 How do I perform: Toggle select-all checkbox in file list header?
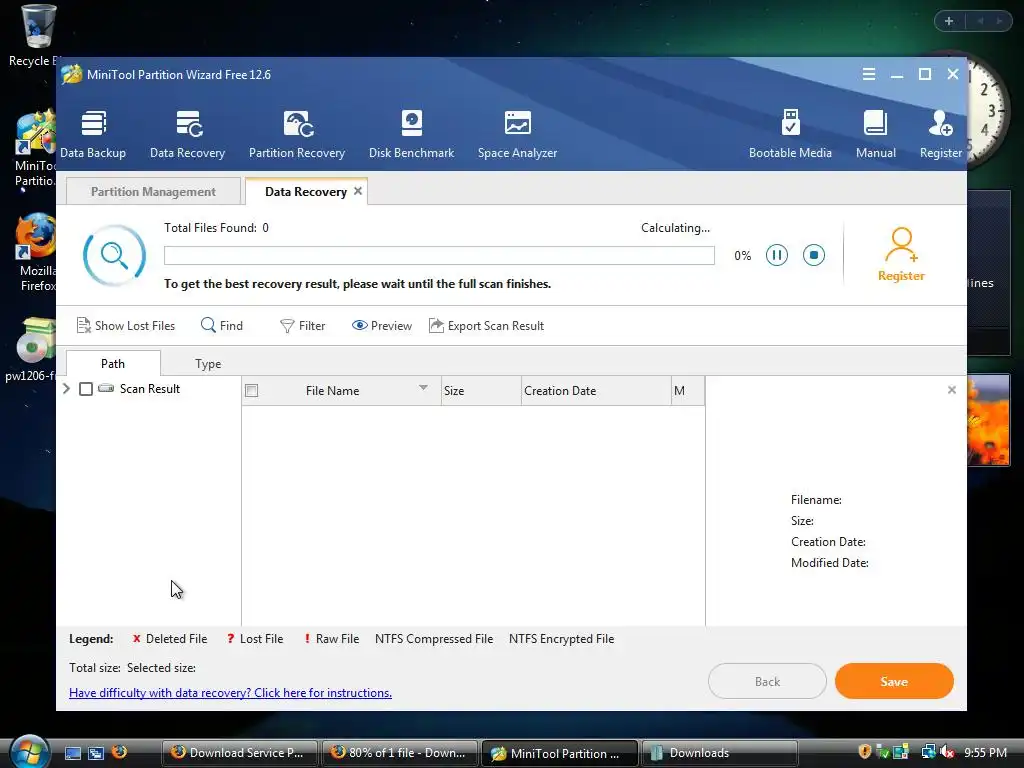[251, 391]
